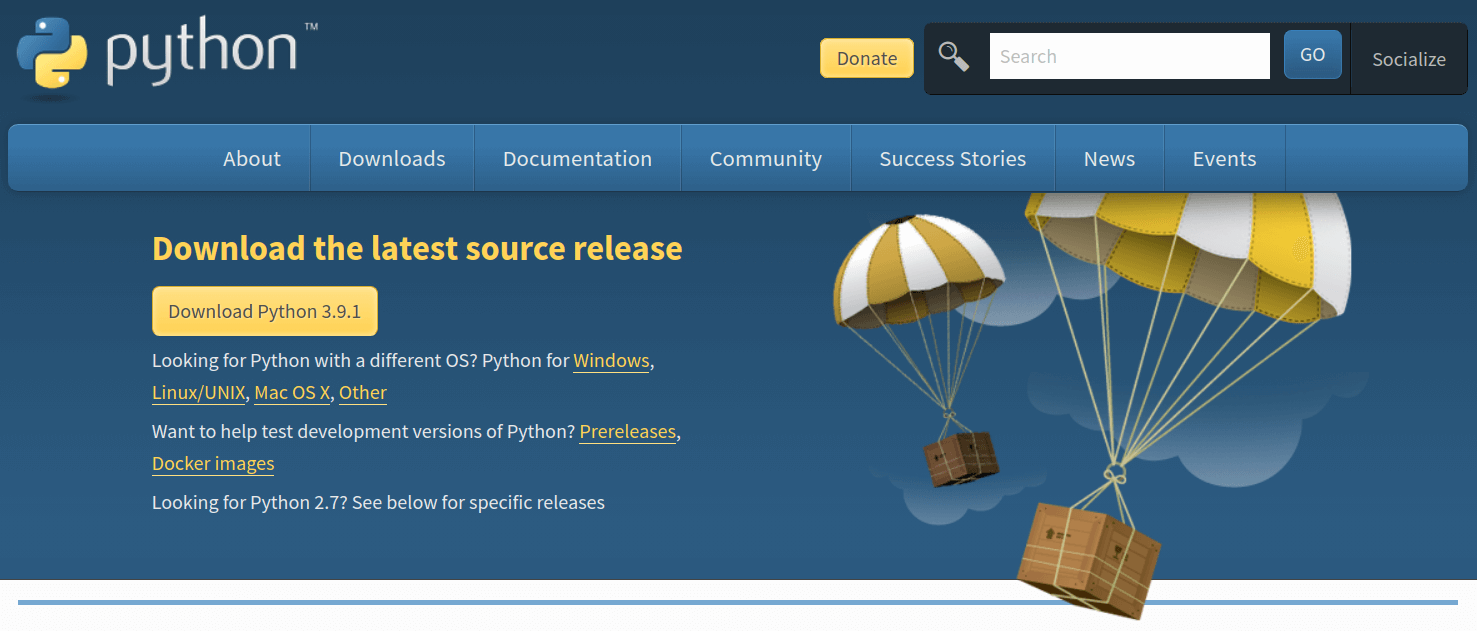Screen dimensions: 1477x631
Task: Open the Other platforms link
Action: point(362,393)
